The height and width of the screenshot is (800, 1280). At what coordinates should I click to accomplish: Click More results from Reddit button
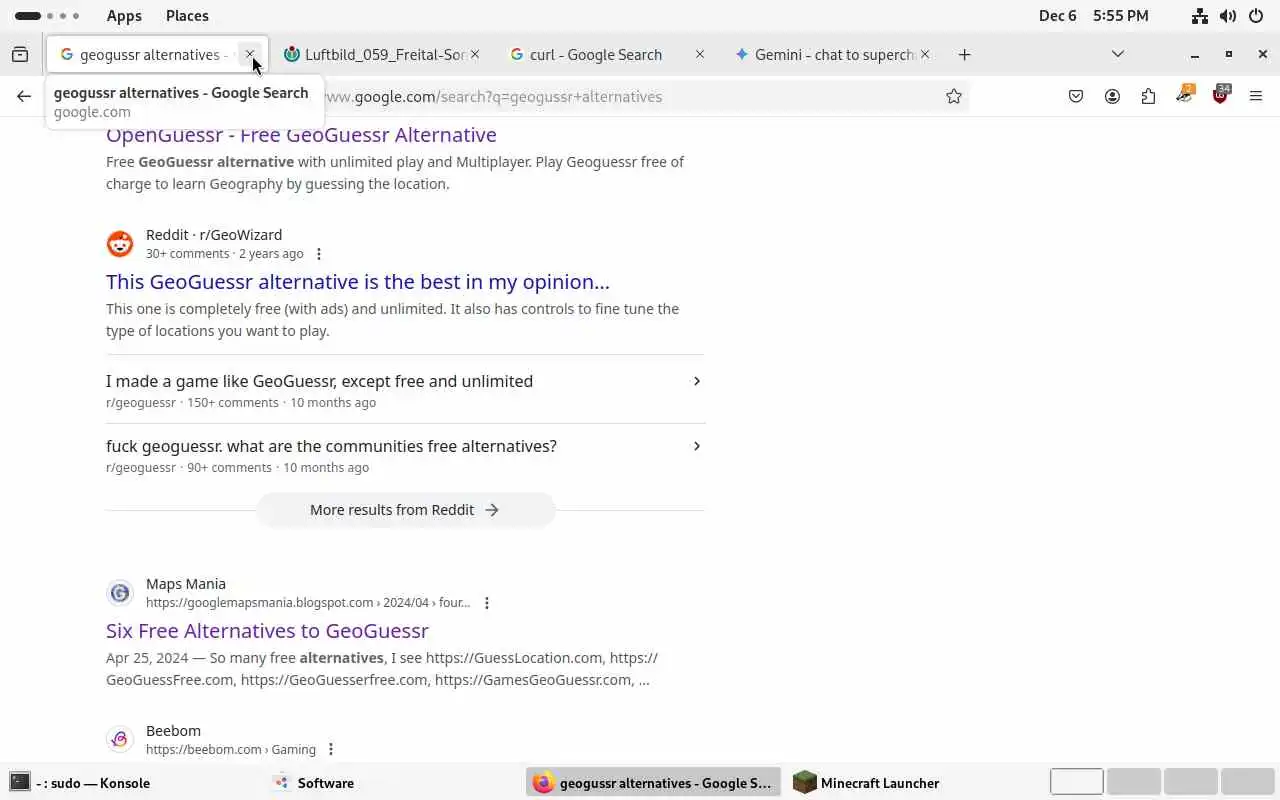click(405, 510)
